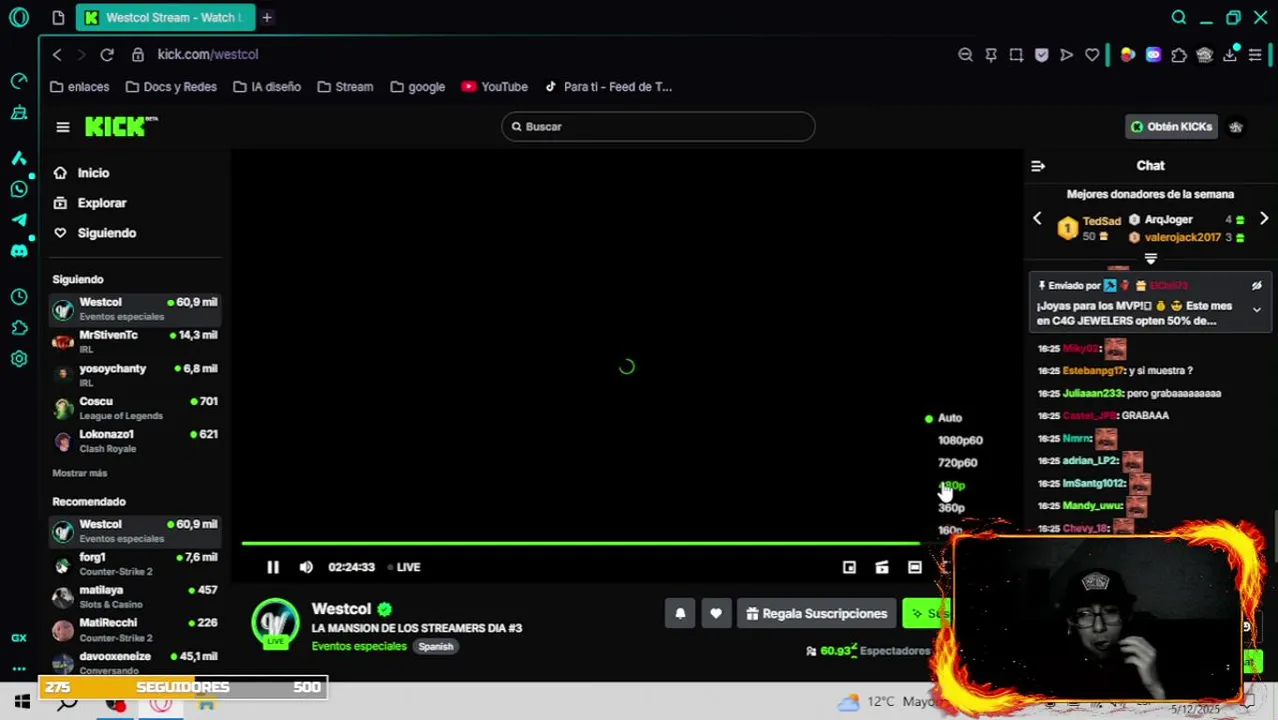The height and width of the screenshot is (720, 1278).
Task: Open Discord in the Opera sidebar
Action: (x=19, y=251)
